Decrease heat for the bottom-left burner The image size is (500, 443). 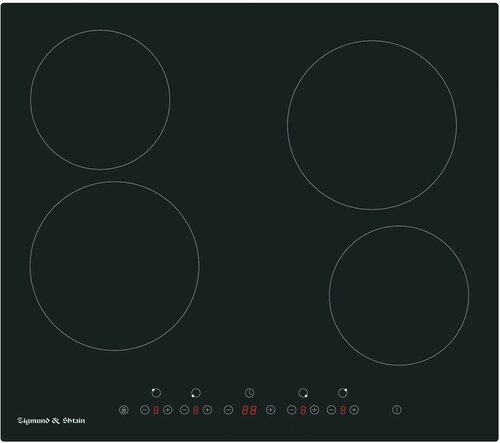tap(184, 410)
